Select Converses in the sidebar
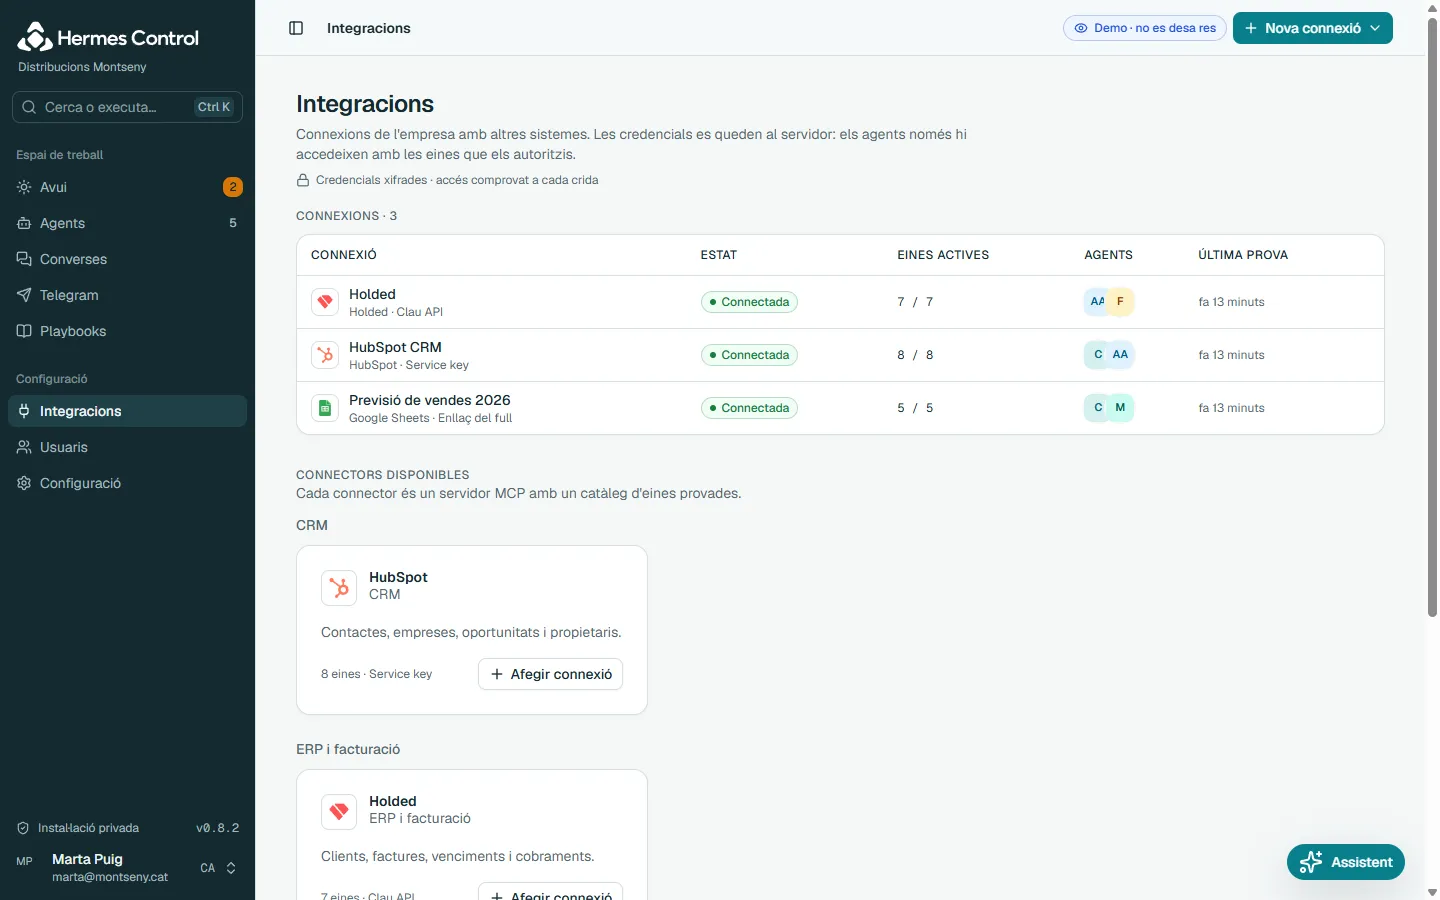The height and width of the screenshot is (900, 1440). (x=127, y=259)
